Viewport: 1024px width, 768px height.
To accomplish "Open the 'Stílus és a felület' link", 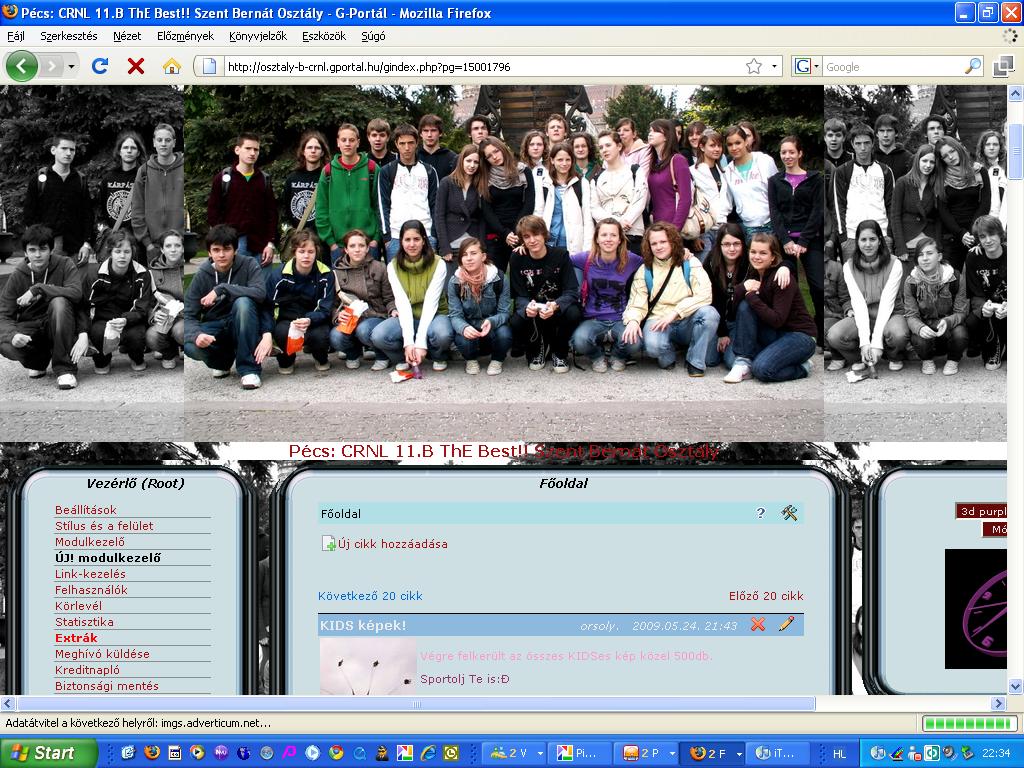I will click(104, 526).
